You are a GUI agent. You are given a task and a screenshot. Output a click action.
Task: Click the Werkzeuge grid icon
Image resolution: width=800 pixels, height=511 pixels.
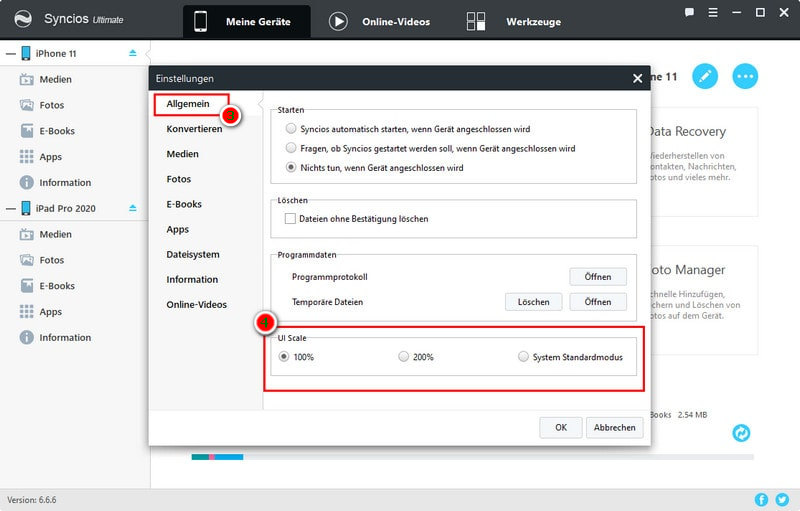click(x=476, y=21)
